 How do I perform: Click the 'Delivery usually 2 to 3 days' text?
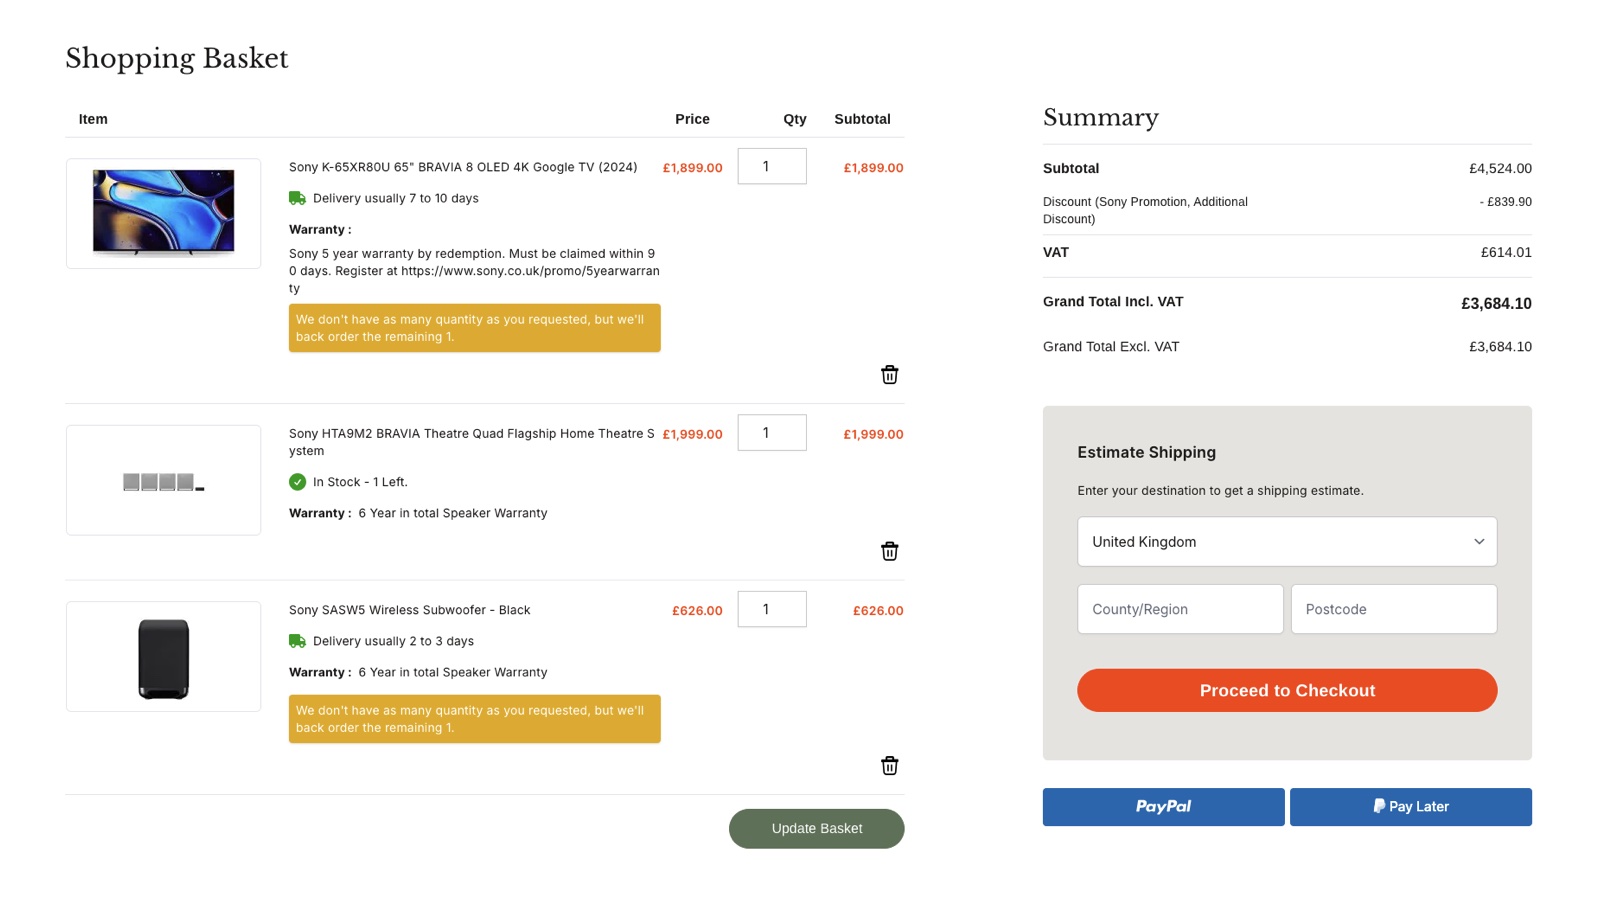coord(393,641)
